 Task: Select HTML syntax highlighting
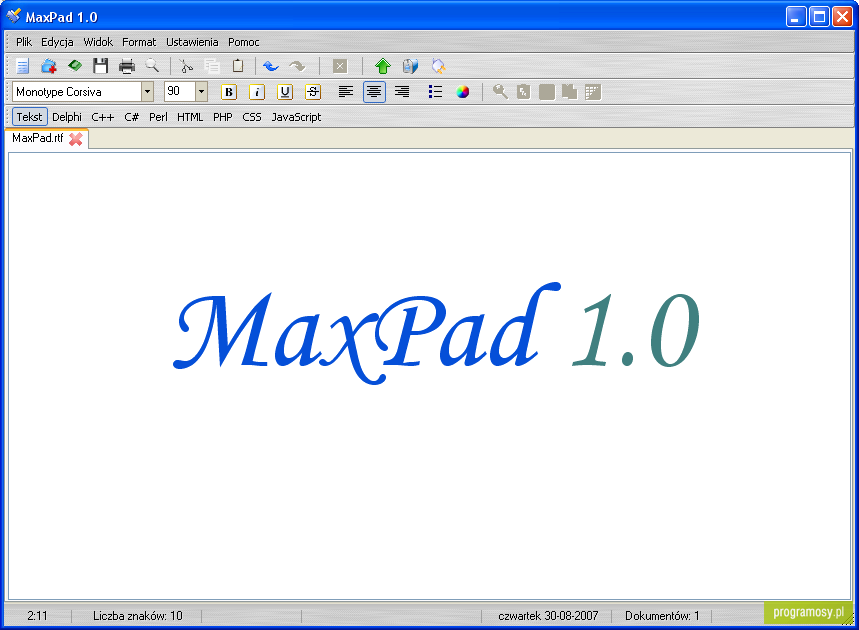pos(190,117)
